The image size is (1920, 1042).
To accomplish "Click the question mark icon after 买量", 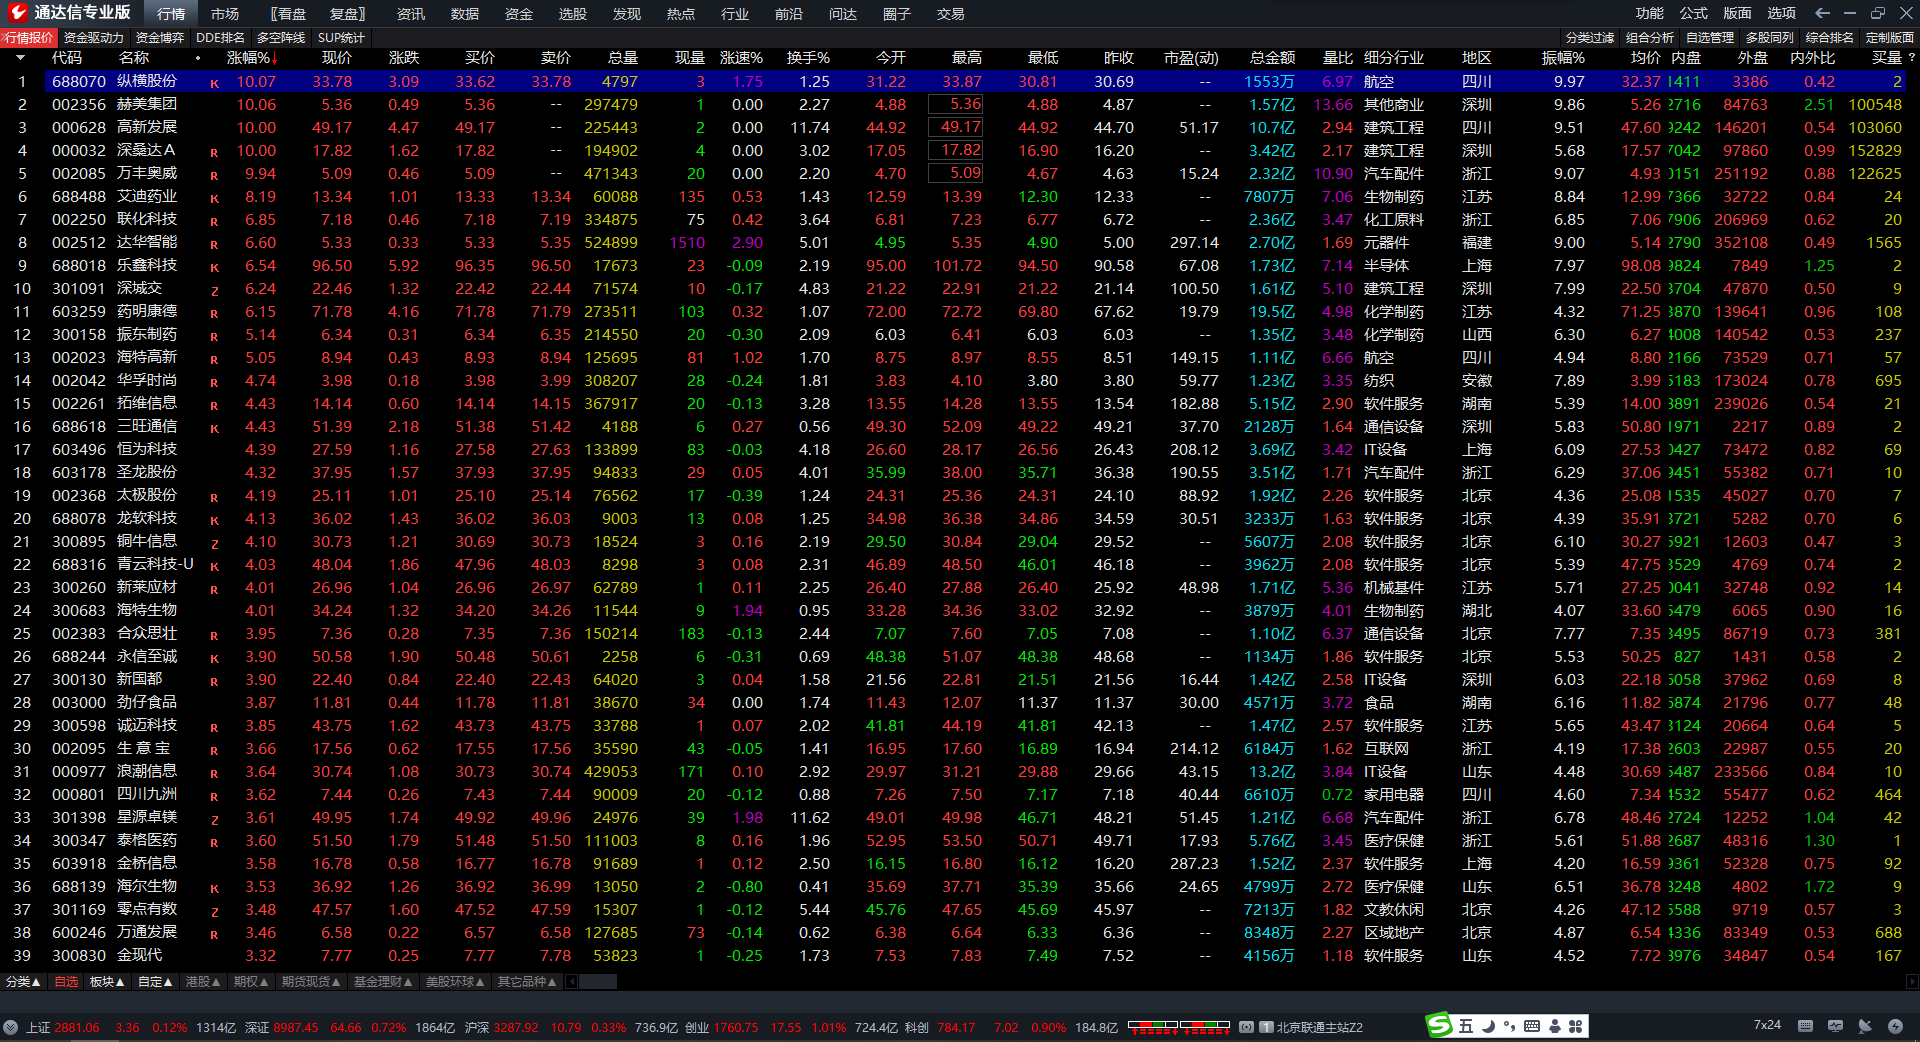I will tap(1912, 58).
